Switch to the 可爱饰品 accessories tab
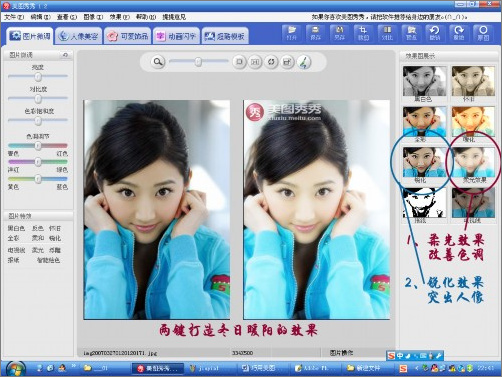Image resolution: width=502 pixels, height=377 pixels. pyautogui.click(x=127, y=36)
